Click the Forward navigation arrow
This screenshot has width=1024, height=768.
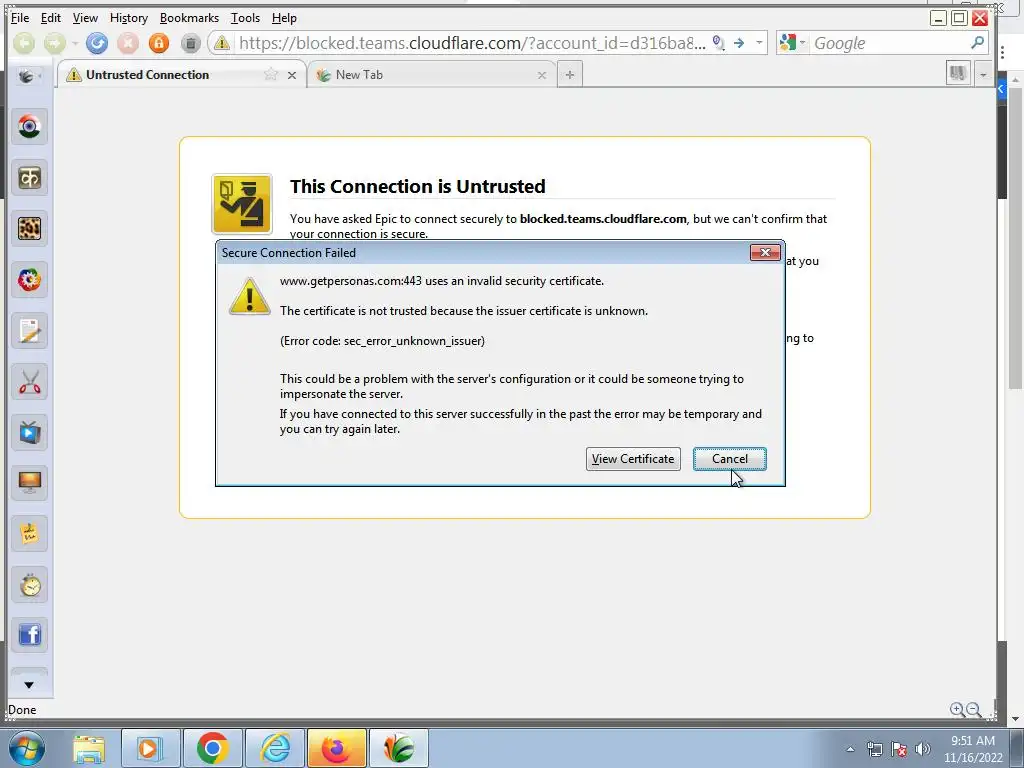point(54,43)
